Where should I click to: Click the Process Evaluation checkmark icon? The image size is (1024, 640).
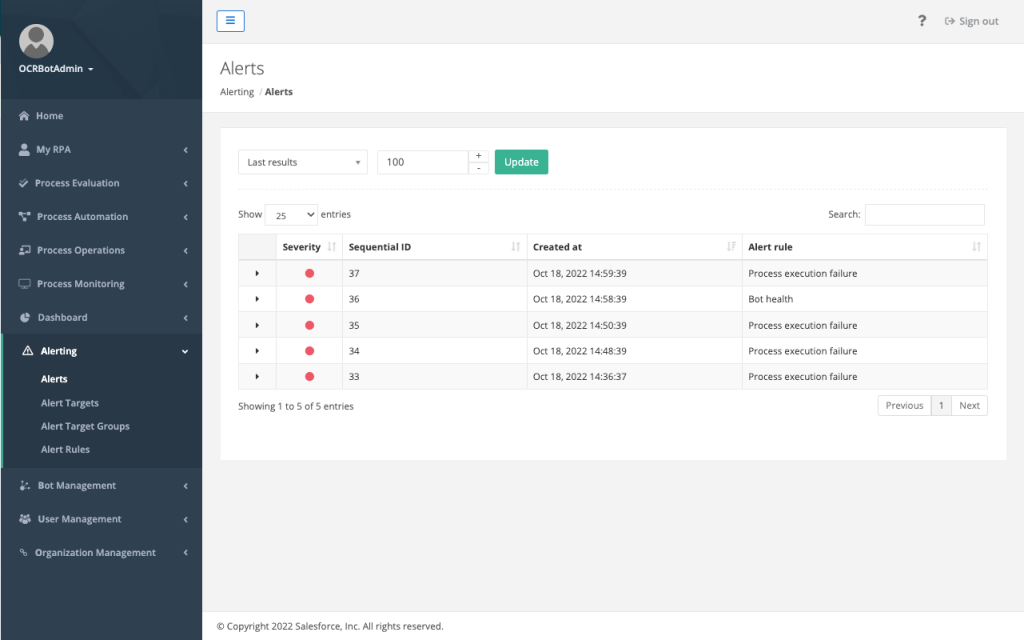tap(24, 183)
